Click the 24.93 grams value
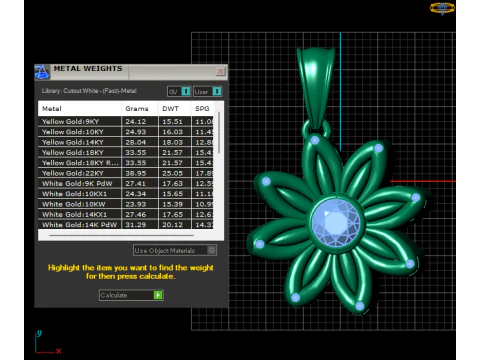This screenshot has height=360, width=480. [136, 132]
